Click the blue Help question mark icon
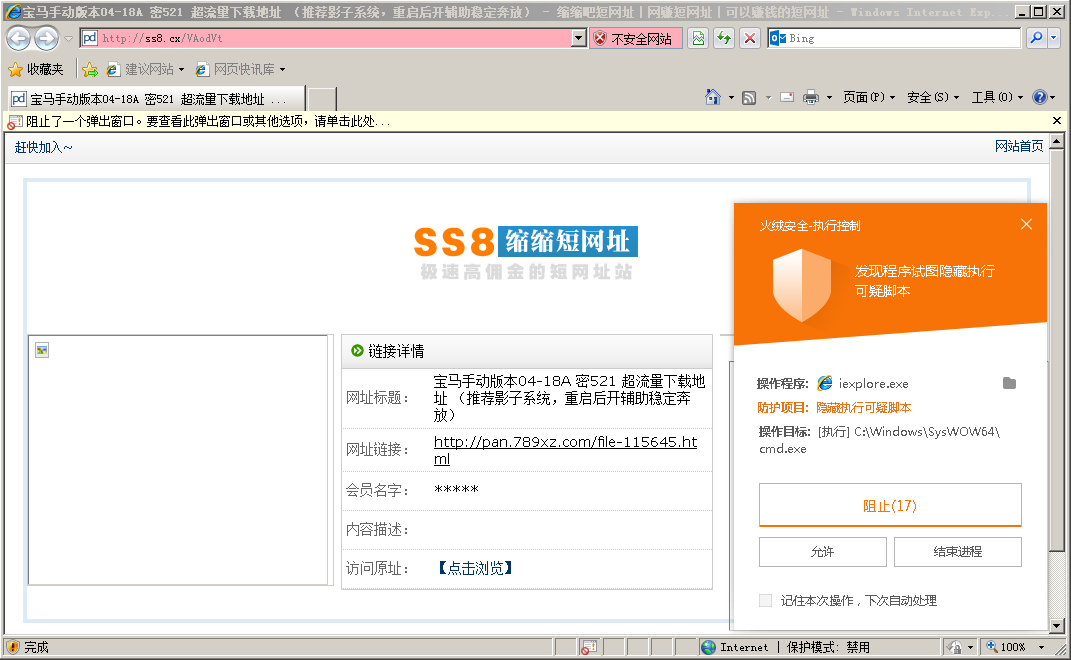The width and height of the screenshot is (1071, 660). [1040, 97]
